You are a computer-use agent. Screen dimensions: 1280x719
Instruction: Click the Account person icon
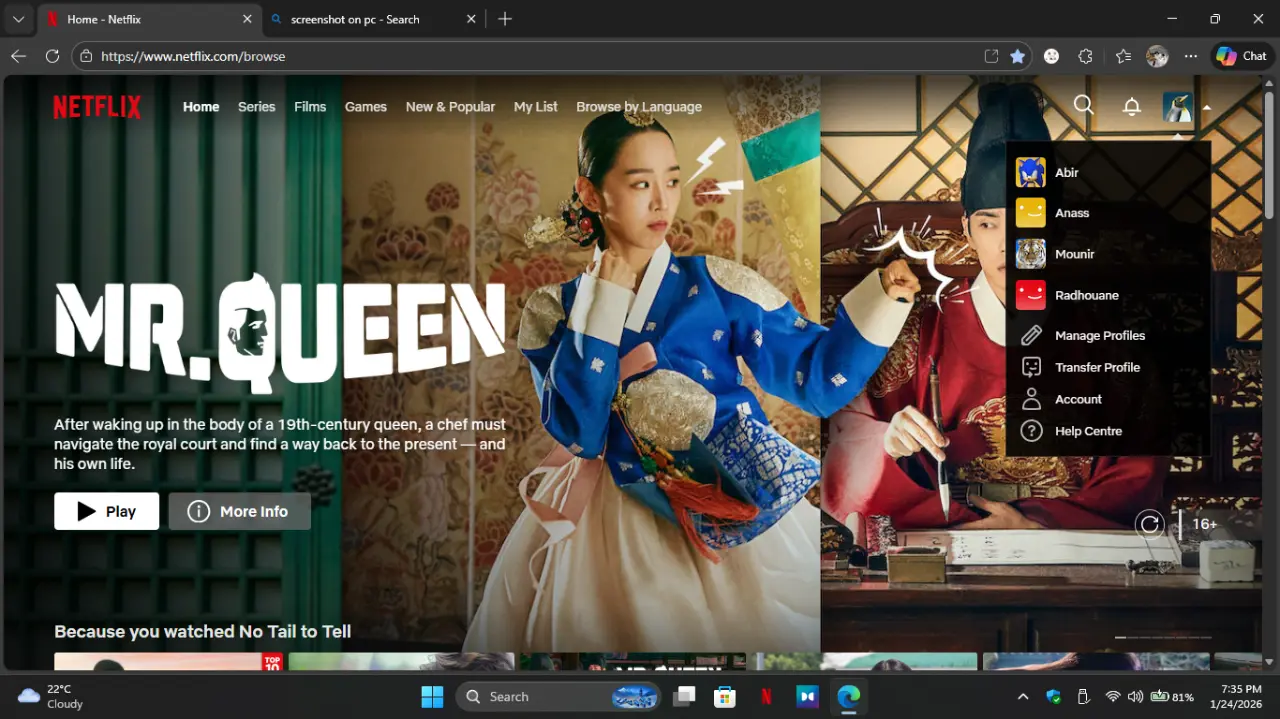click(x=1031, y=399)
